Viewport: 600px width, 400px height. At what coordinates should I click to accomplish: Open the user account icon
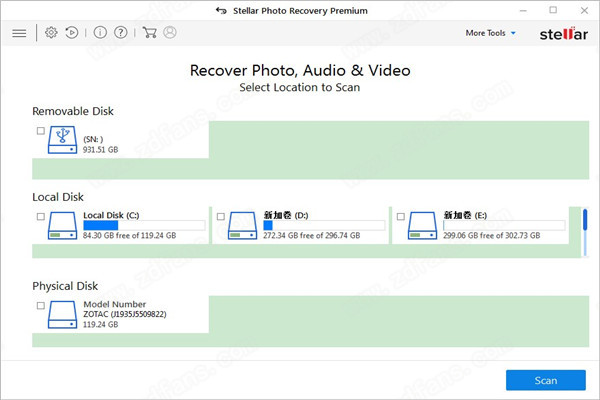coord(170,33)
